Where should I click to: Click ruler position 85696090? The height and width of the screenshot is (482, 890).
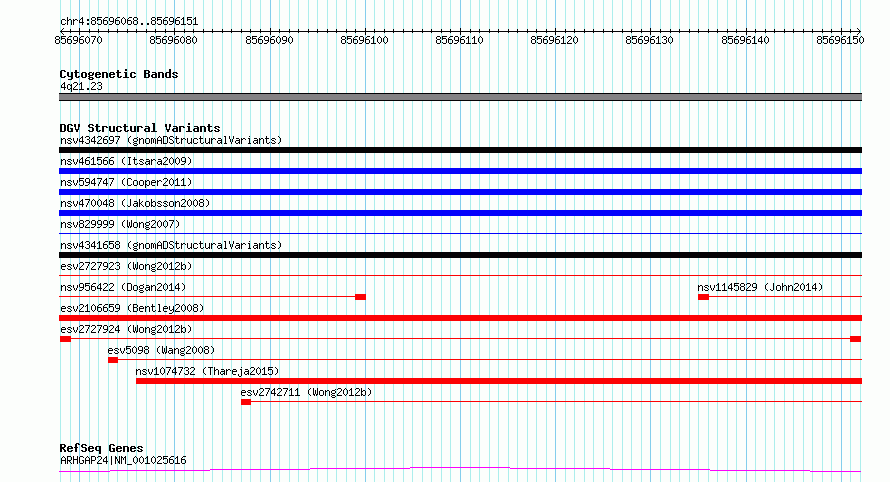click(x=269, y=40)
